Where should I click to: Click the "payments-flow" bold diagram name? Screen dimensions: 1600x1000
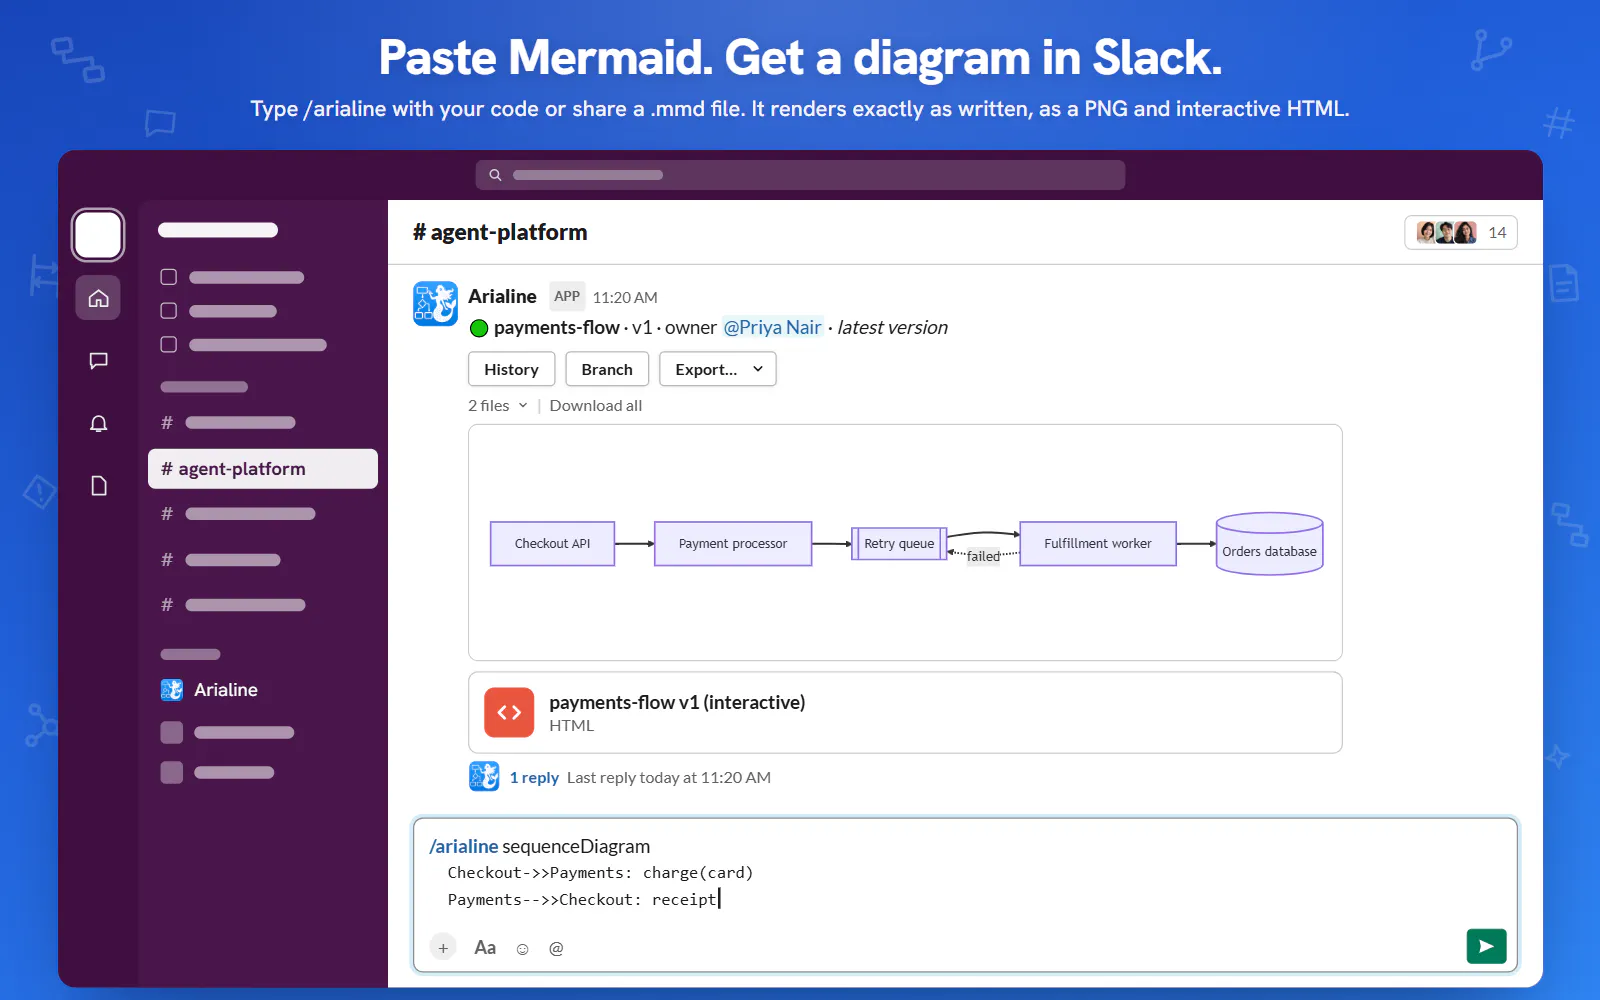556,327
